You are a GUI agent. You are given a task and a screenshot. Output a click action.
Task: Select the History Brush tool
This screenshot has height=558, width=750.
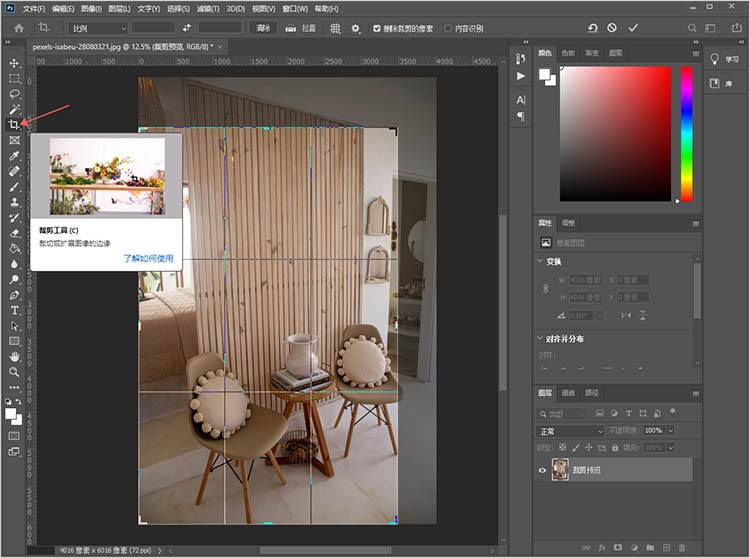(x=14, y=218)
